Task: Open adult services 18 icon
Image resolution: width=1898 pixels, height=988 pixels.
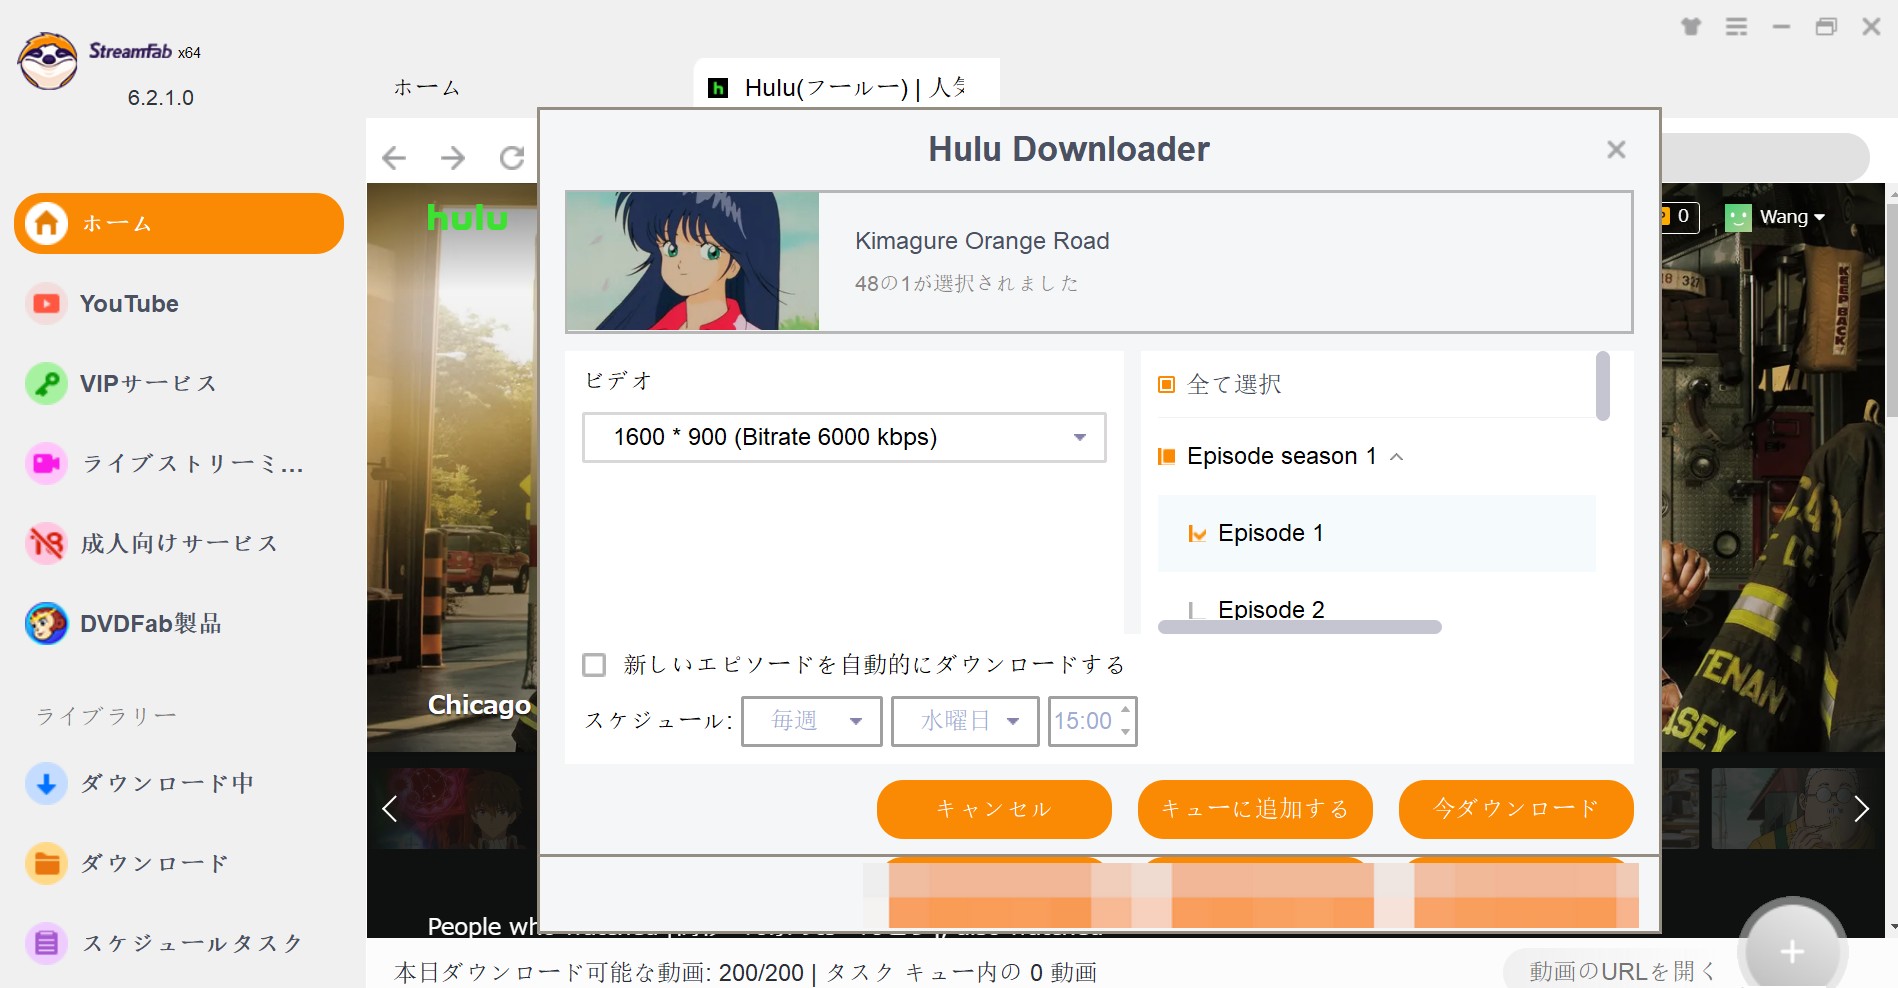Action: point(46,543)
